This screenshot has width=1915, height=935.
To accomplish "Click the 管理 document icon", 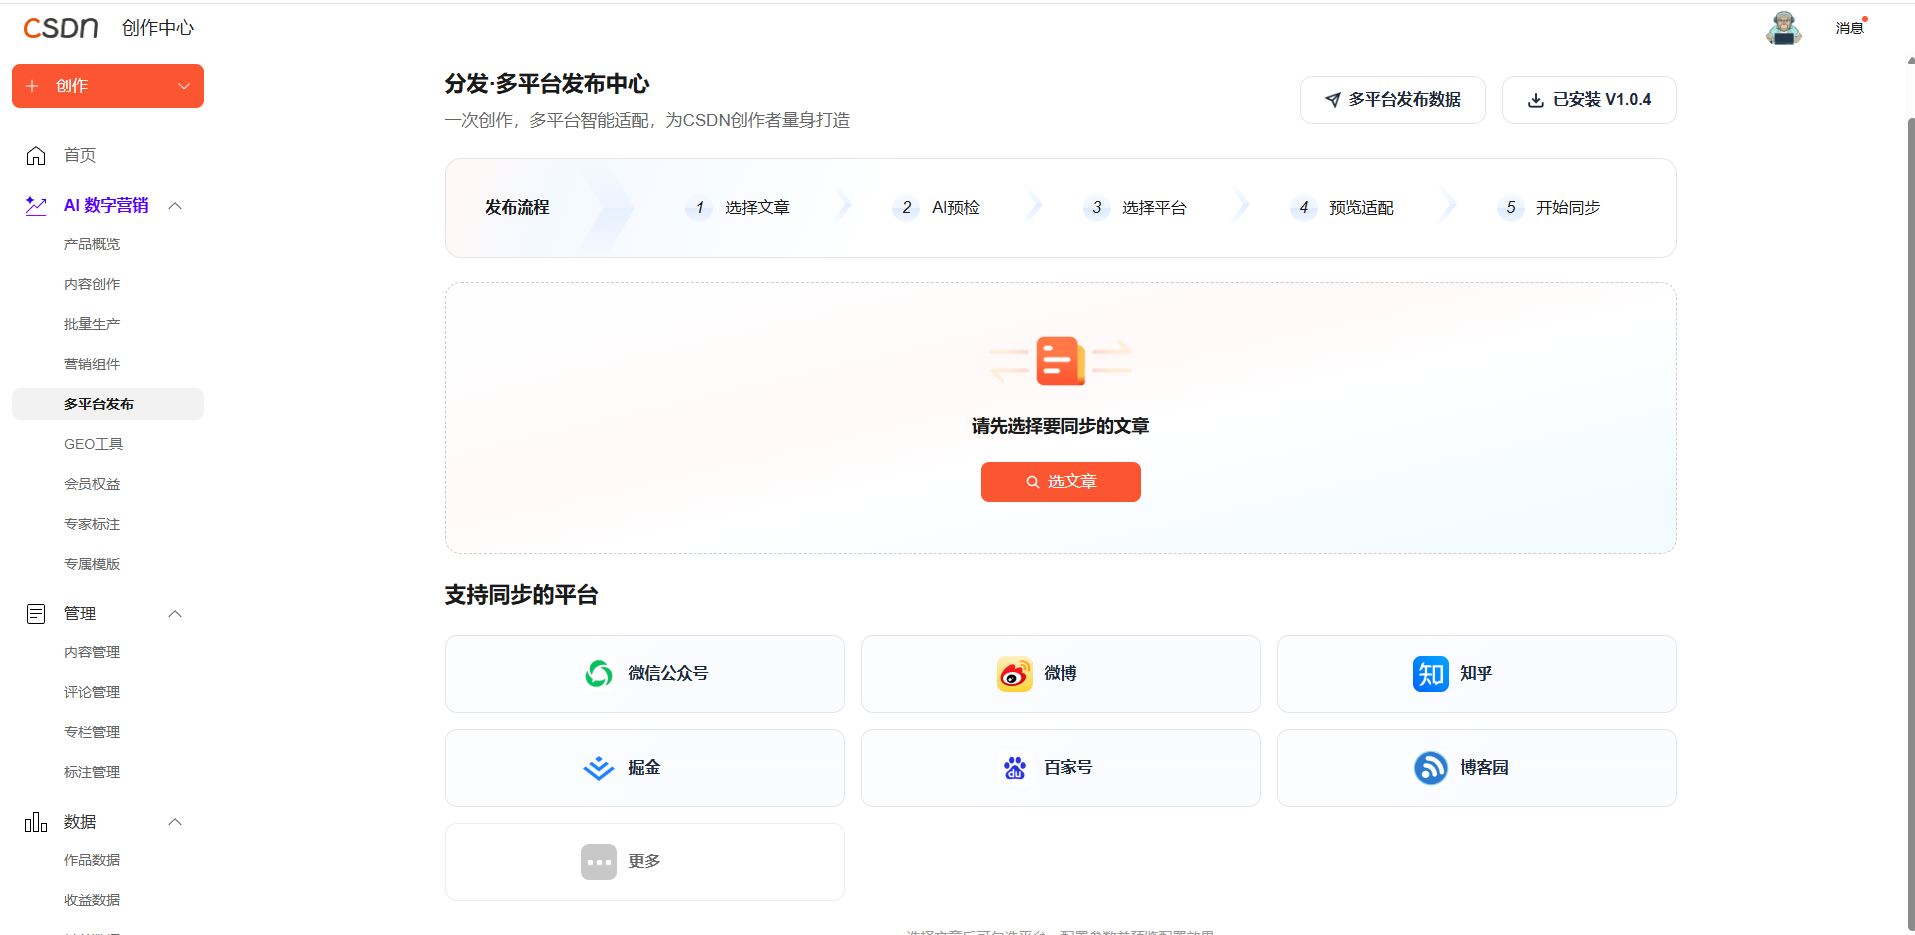I will point(36,614).
